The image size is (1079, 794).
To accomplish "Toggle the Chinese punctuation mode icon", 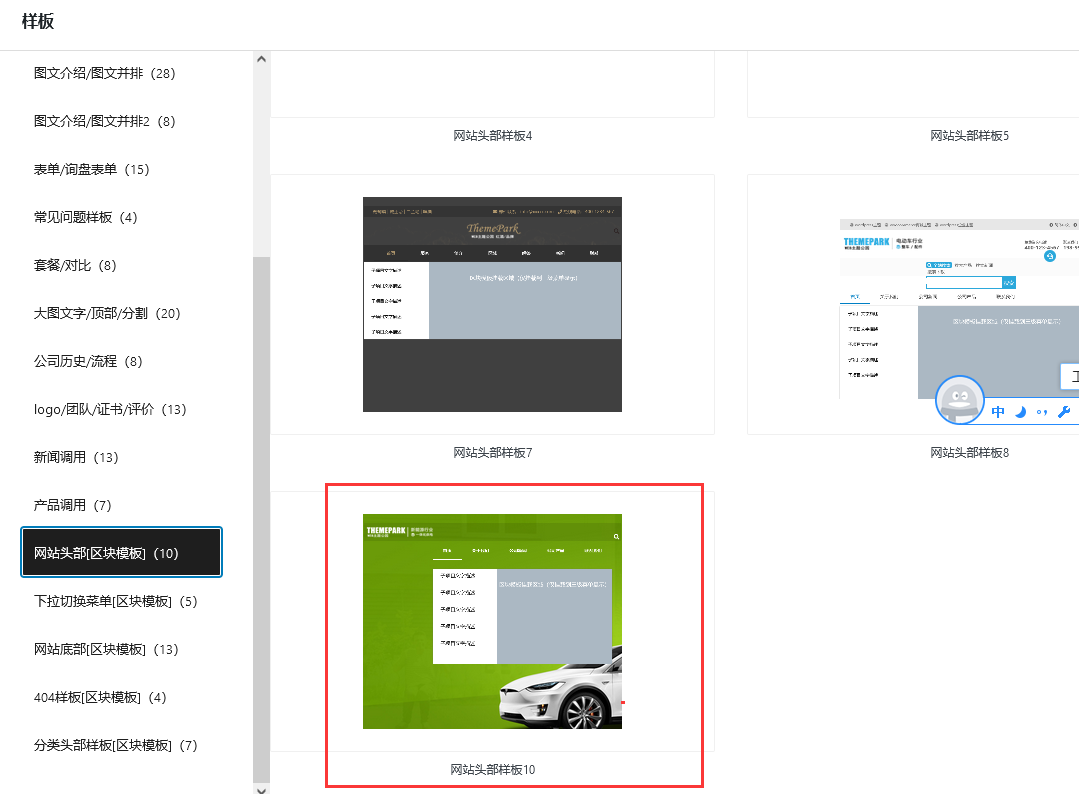I will pyautogui.click(x=1042, y=412).
